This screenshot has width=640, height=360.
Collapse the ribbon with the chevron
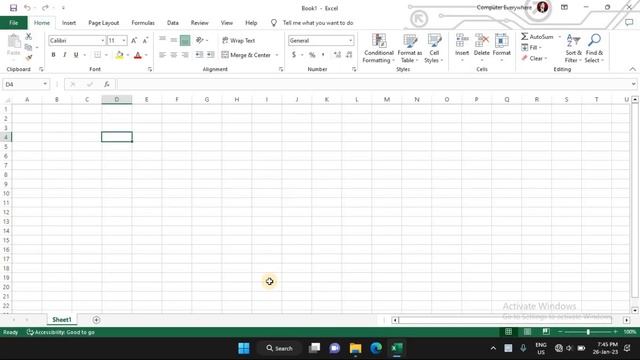point(632,69)
